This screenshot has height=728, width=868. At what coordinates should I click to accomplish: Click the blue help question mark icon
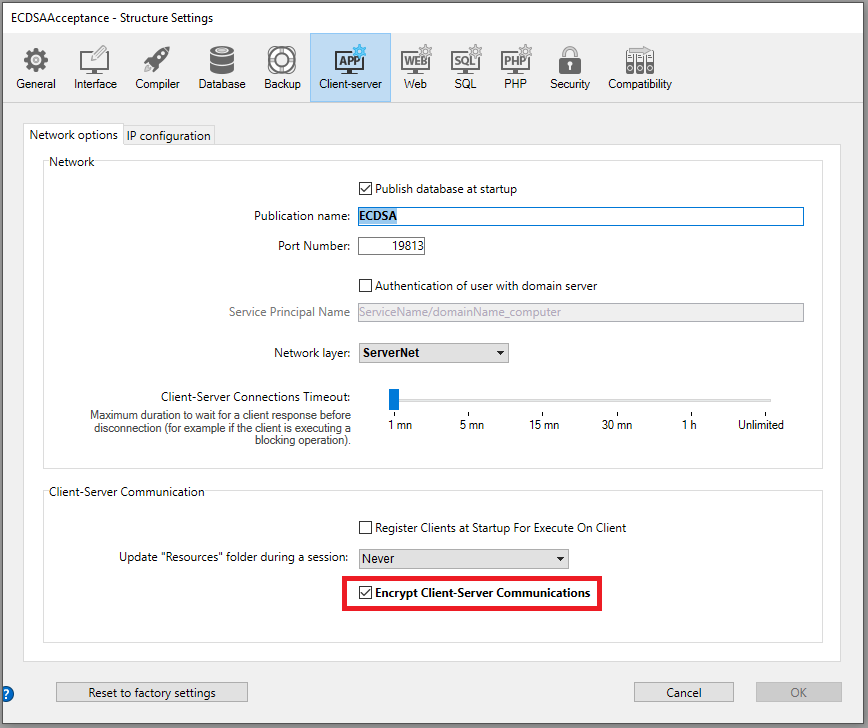pos(7,694)
